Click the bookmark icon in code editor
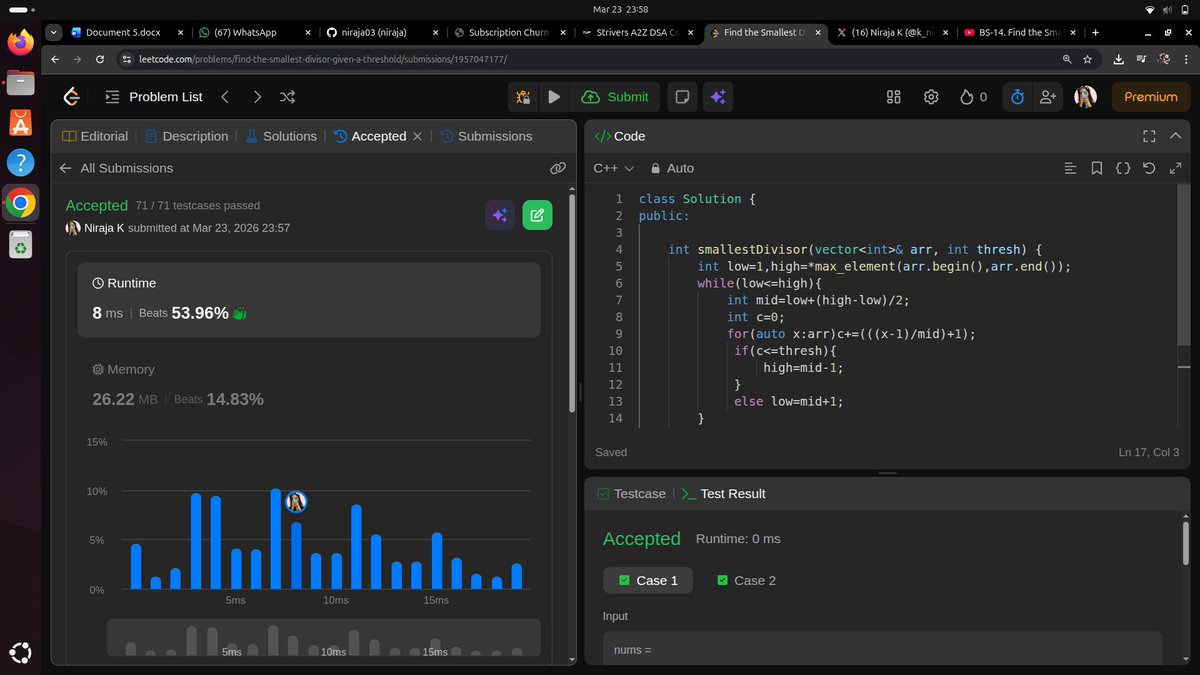This screenshot has width=1200, height=675. tap(1097, 168)
